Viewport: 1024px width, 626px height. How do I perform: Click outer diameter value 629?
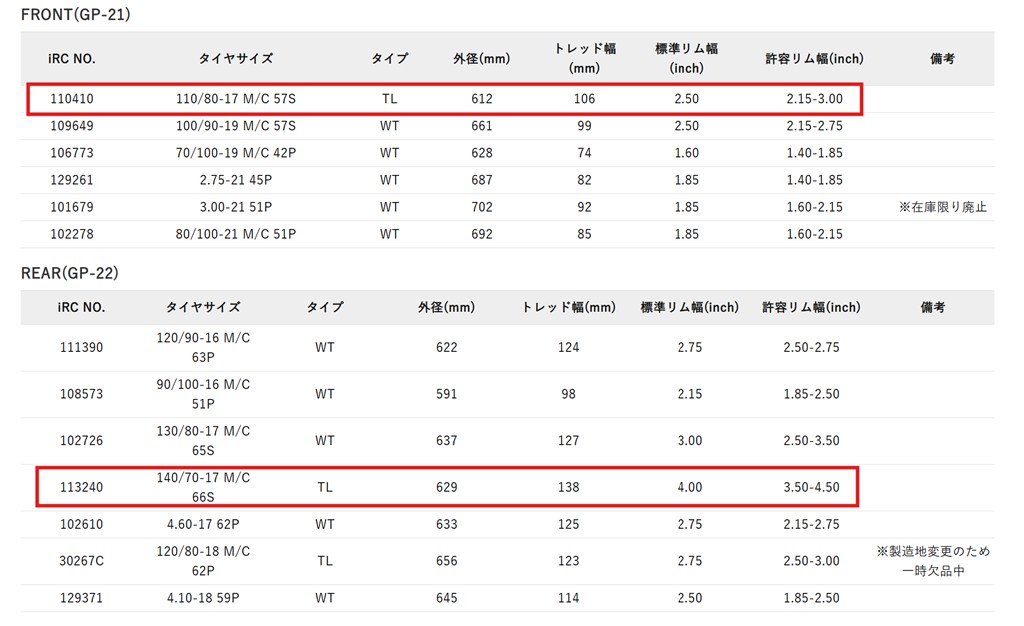(447, 487)
